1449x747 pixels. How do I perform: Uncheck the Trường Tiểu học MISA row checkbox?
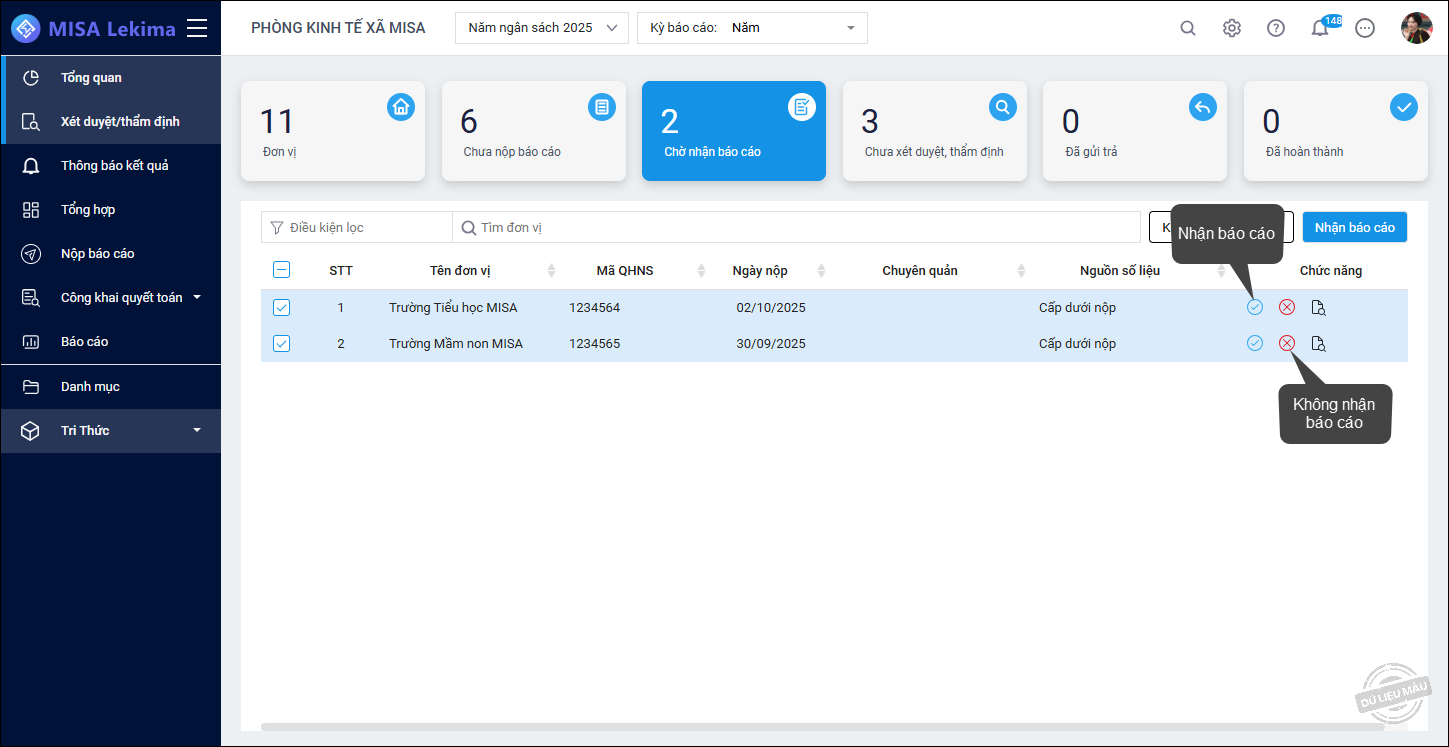(282, 307)
